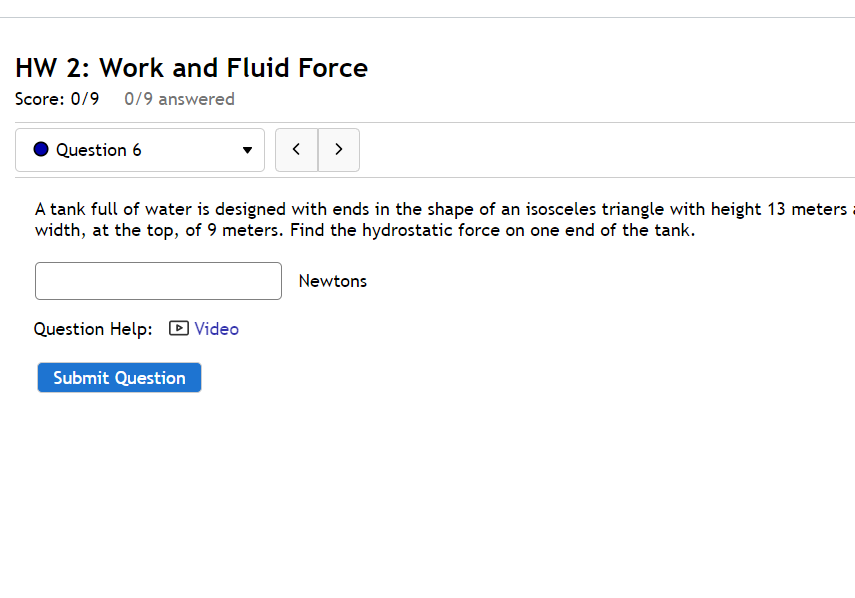Click the Score 0/9 label

coord(56,98)
